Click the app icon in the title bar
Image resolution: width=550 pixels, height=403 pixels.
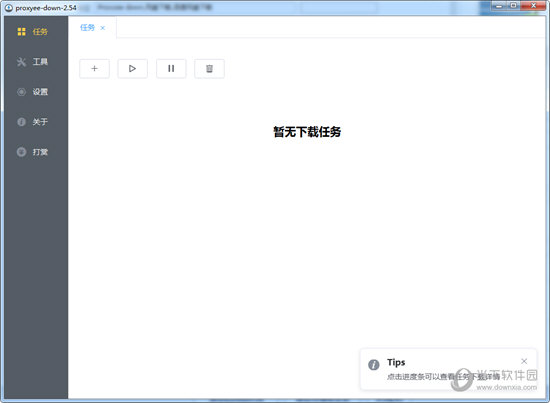(9, 8)
